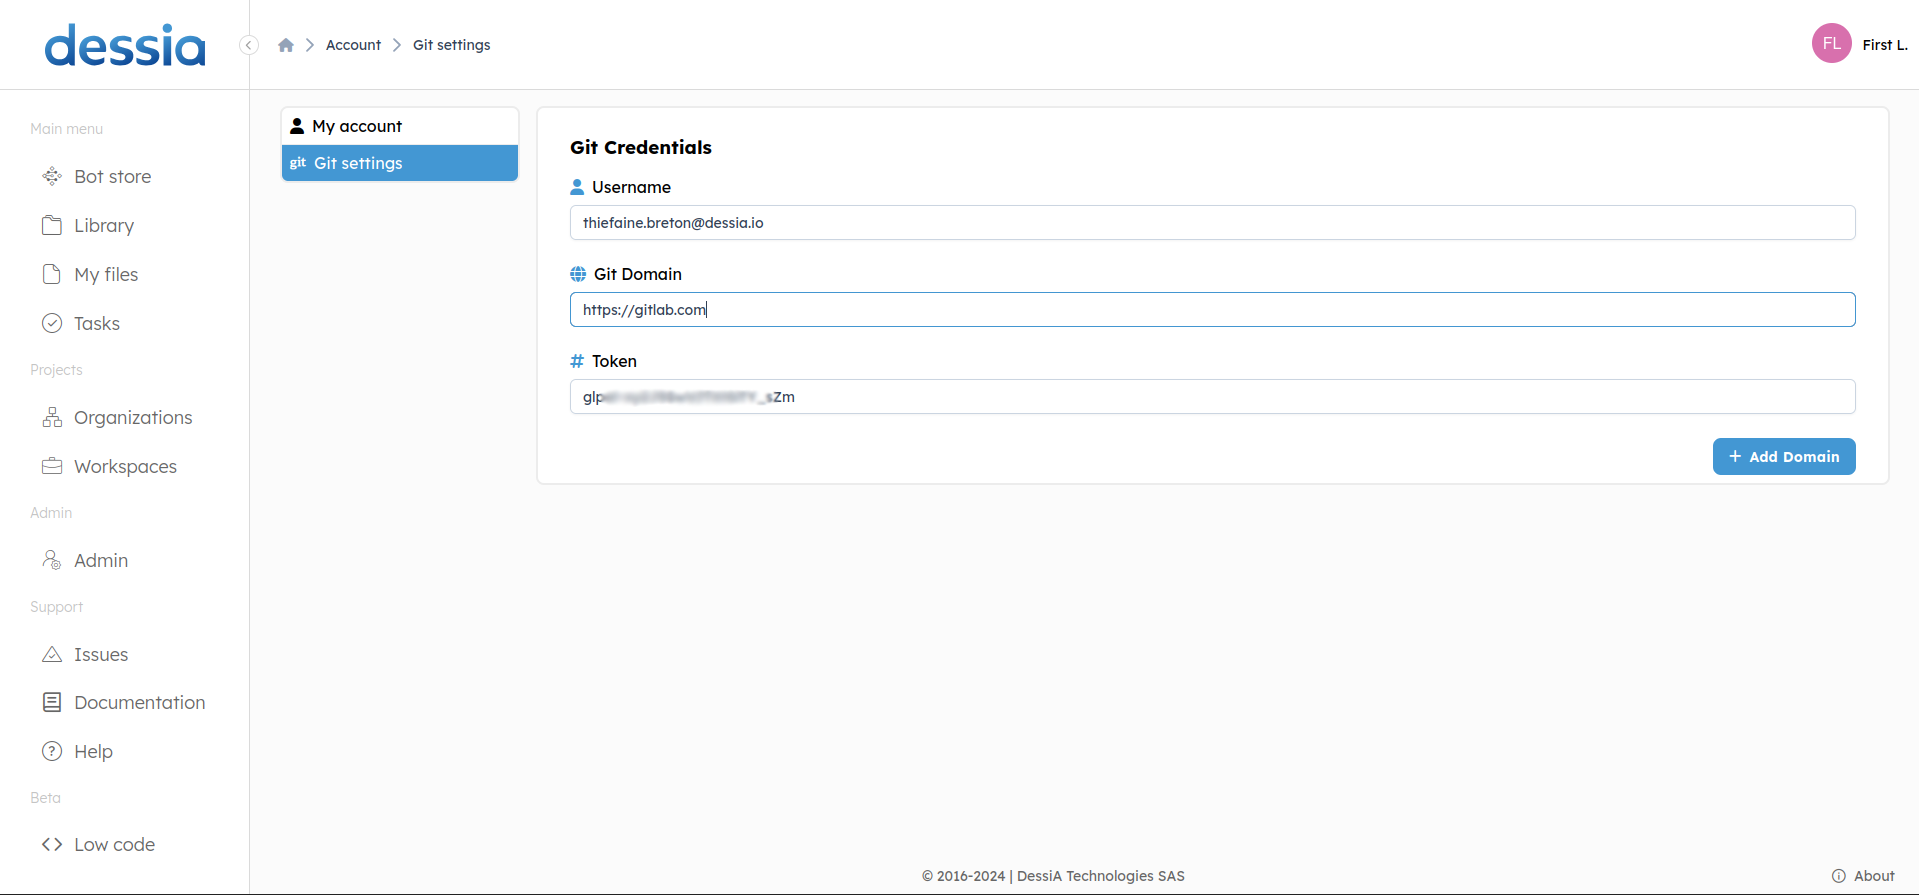Screen dimensions: 1919x895
Task: Click the Main menu section label
Action: (x=66, y=129)
